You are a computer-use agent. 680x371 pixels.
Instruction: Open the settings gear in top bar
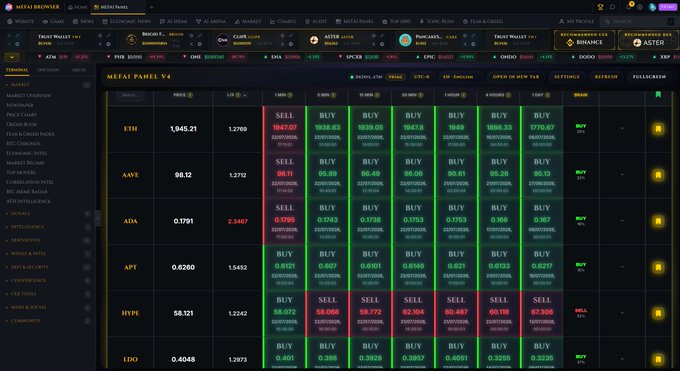[x=640, y=7]
